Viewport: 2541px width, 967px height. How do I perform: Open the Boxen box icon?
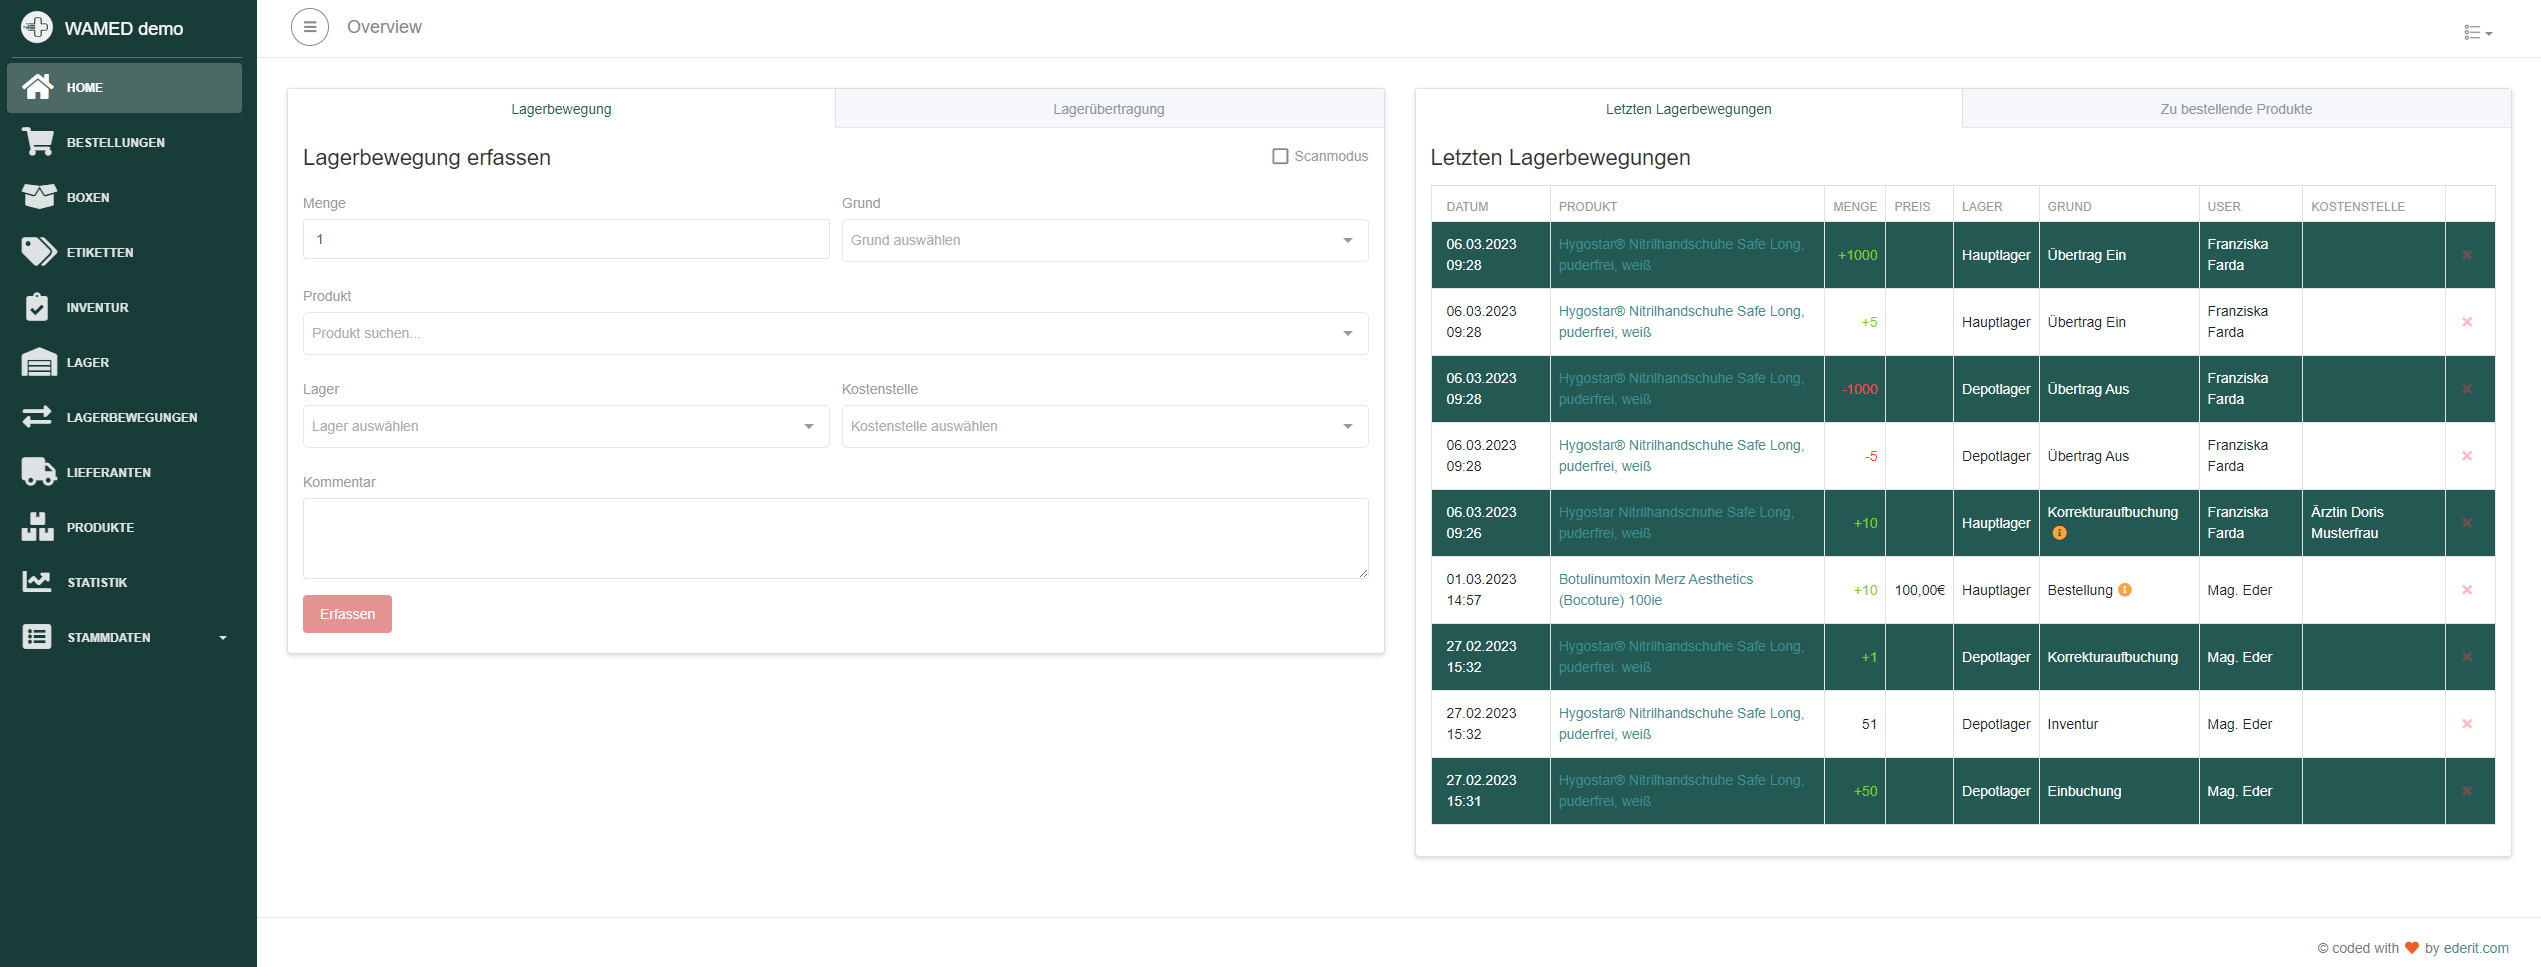[x=38, y=197]
